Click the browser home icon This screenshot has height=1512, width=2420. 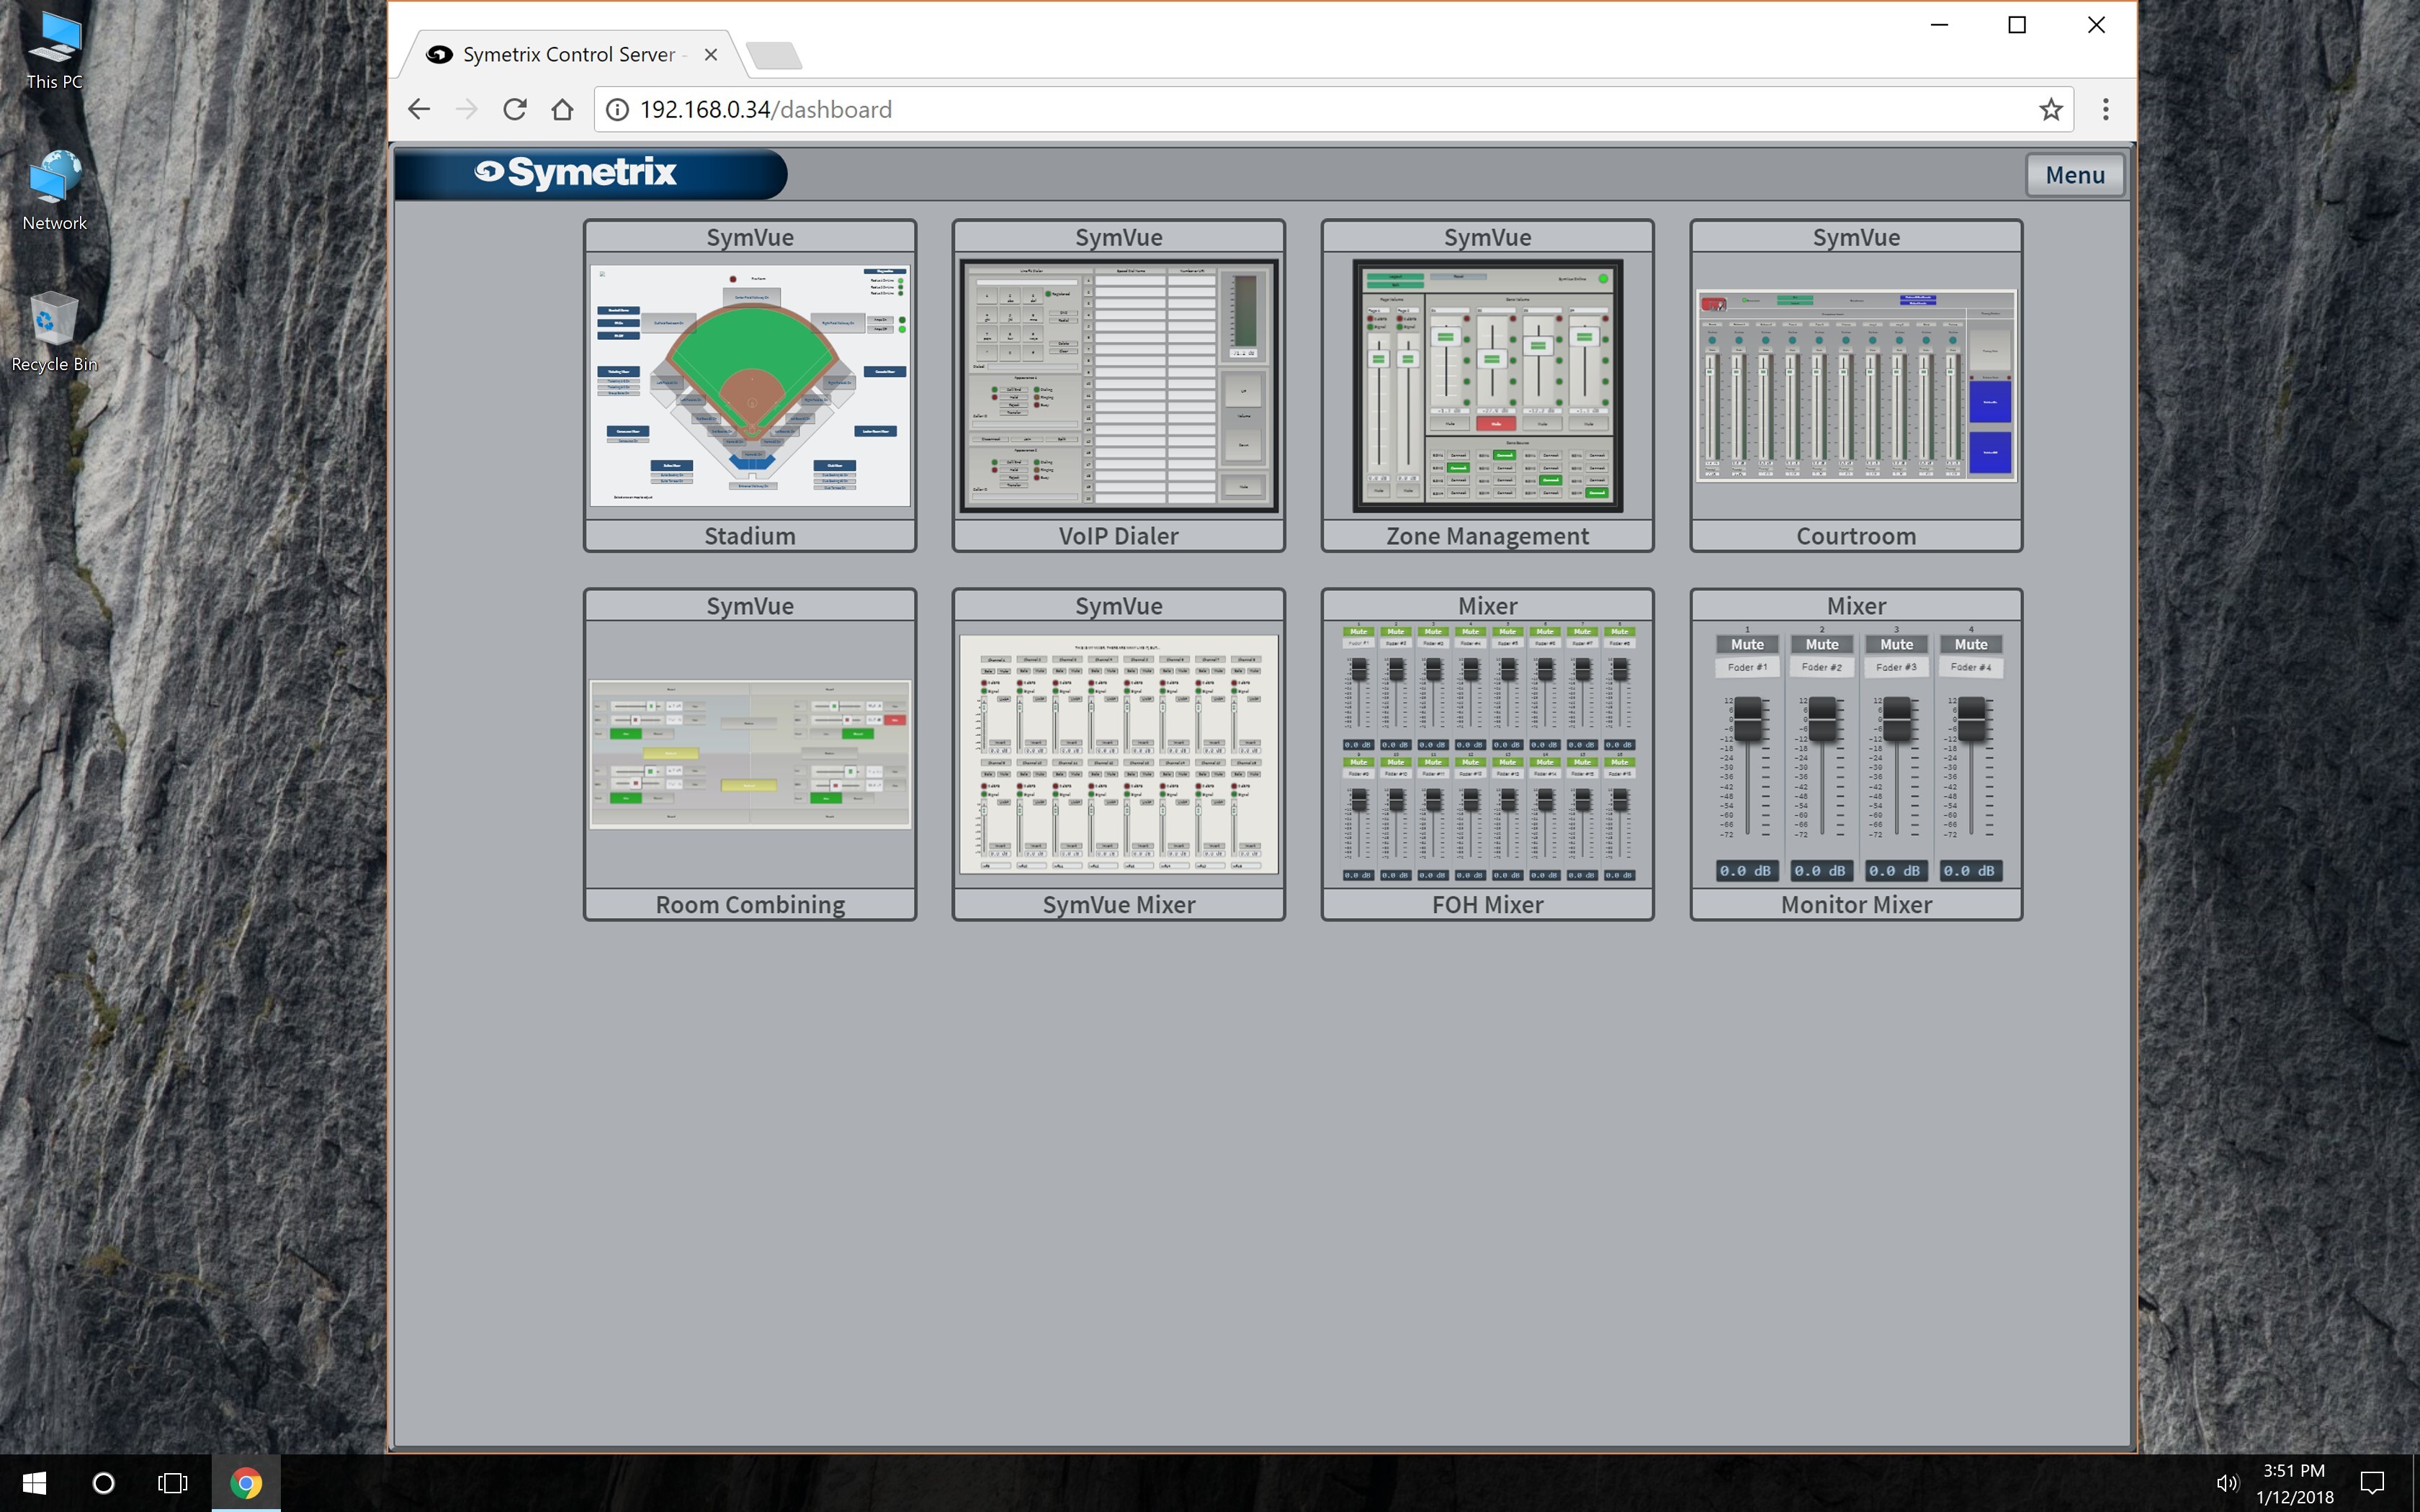[562, 109]
